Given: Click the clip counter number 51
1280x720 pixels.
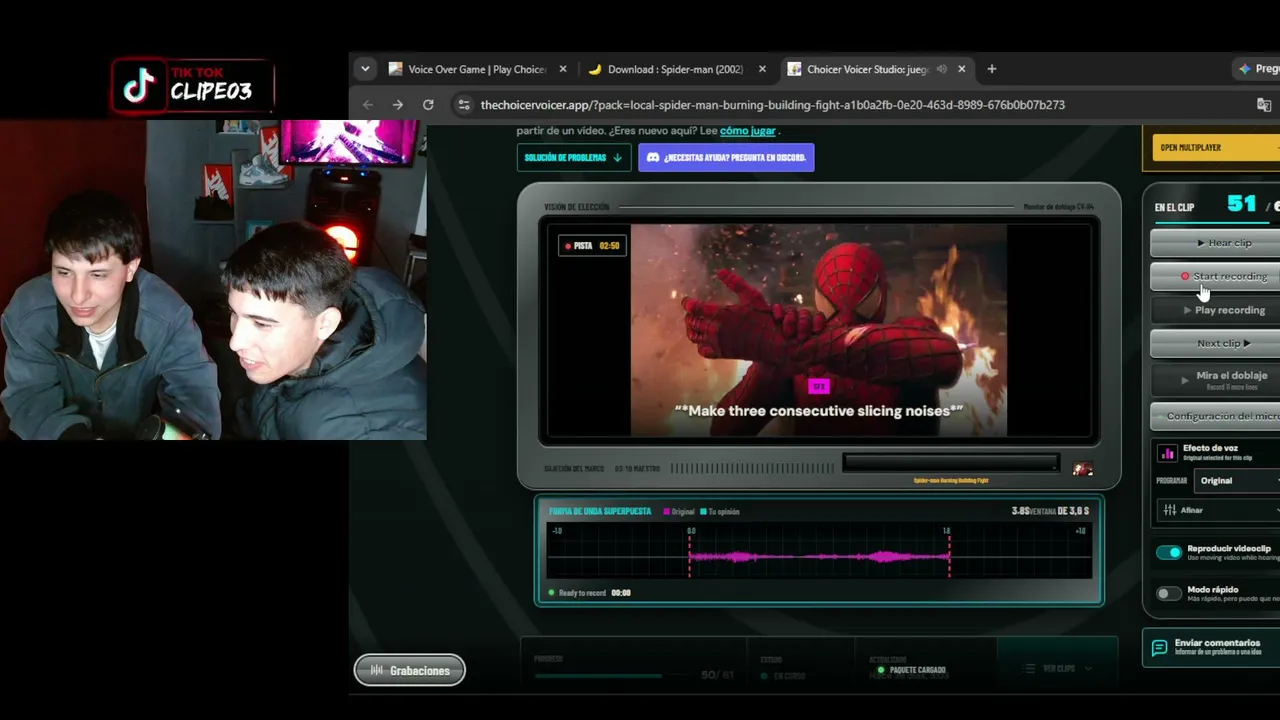Looking at the screenshot, I should pyautogui.click(x=1241, y=204).
